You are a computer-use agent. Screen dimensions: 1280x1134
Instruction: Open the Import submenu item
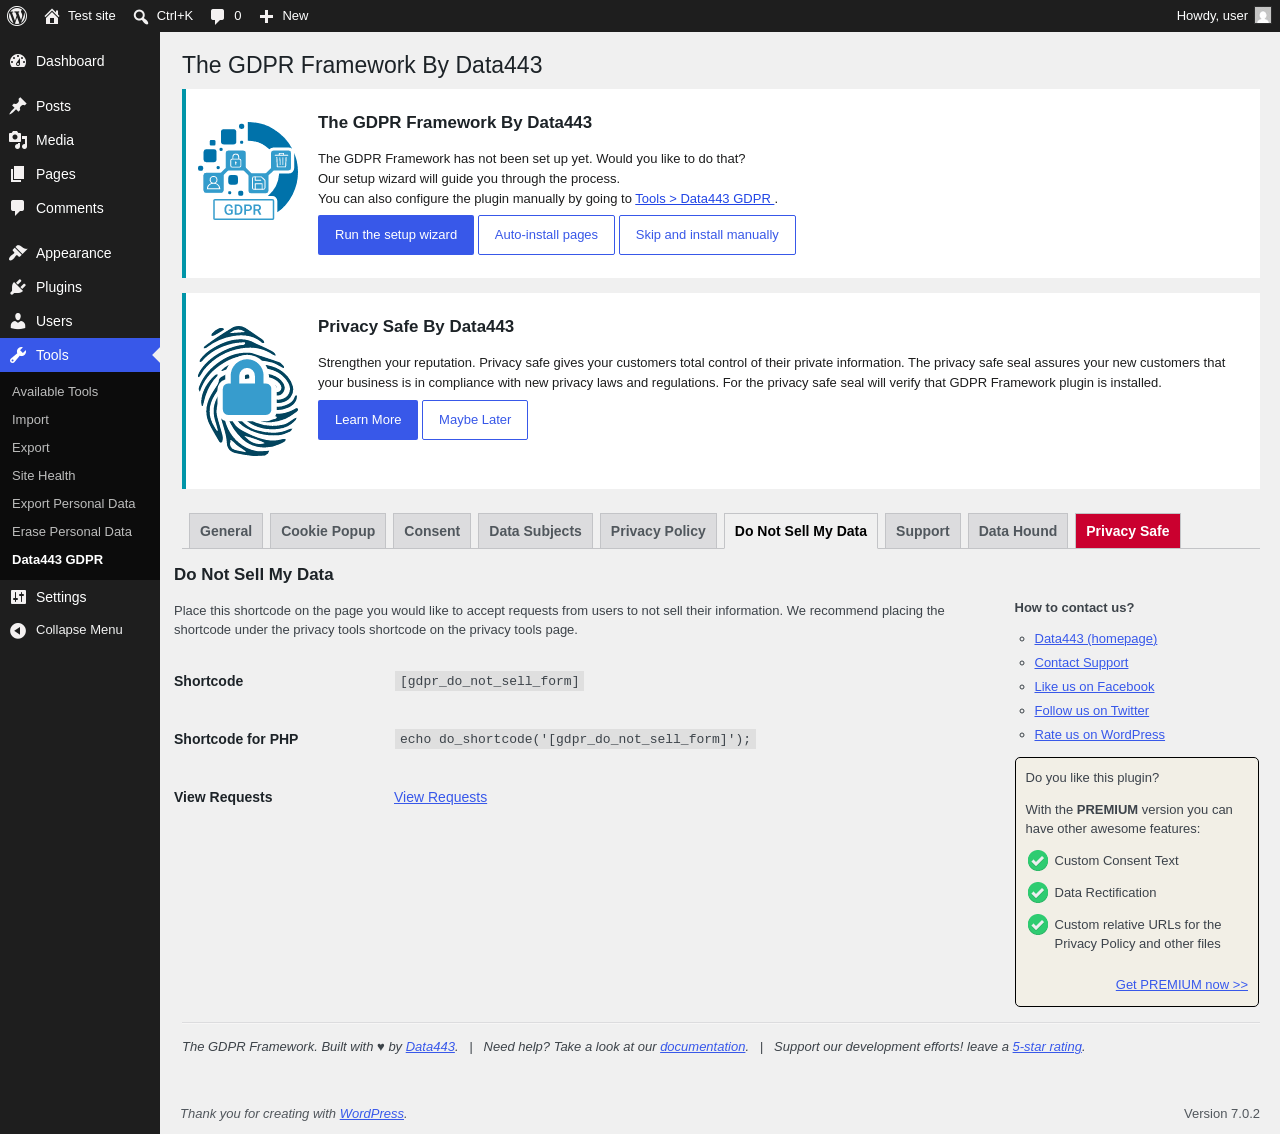[80, 420]
